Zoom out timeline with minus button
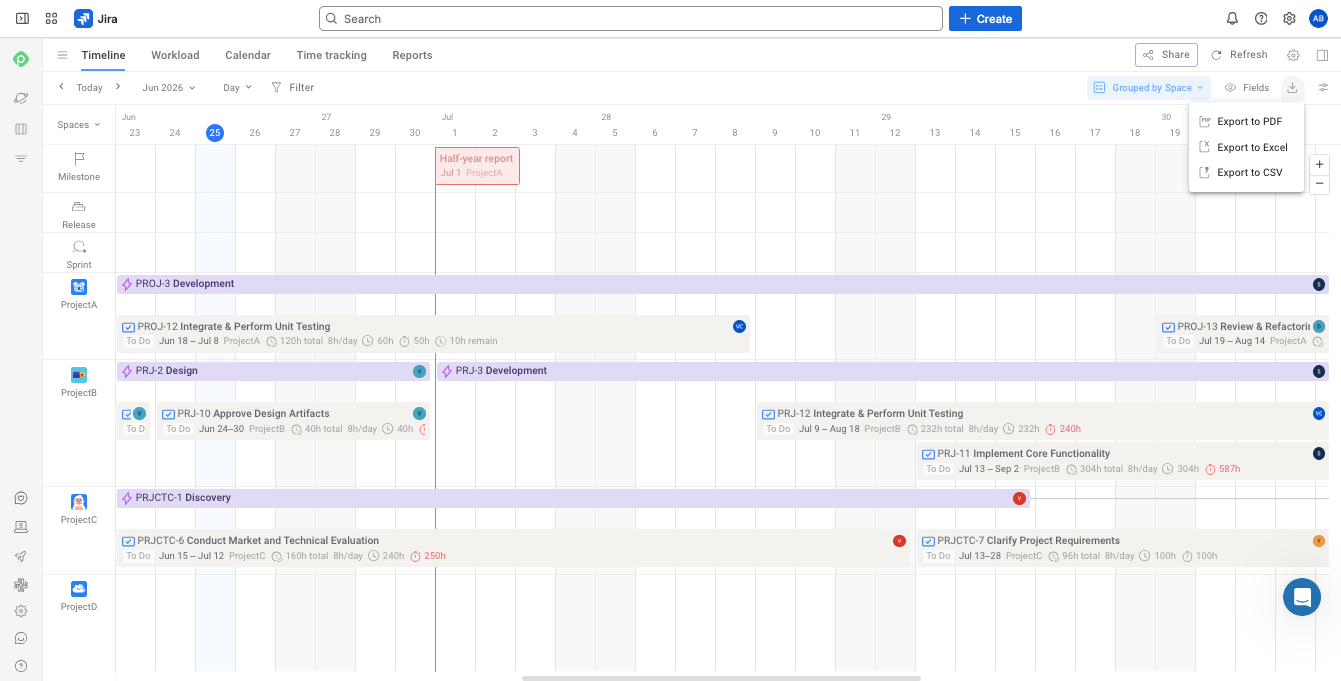Viewport: 1341px width, 681px height. pos(1320,184)
